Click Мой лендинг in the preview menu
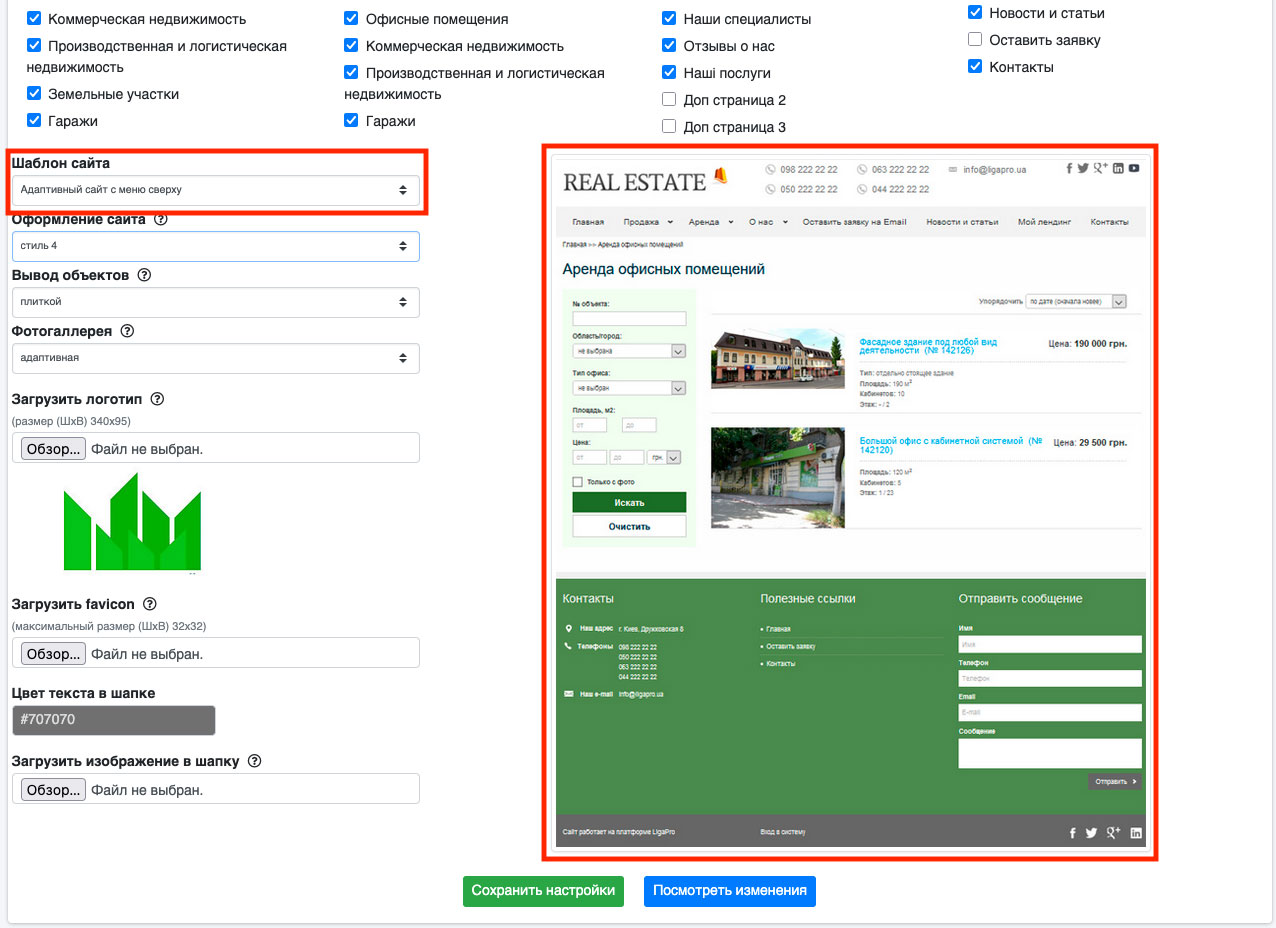This screenshot has height=928, width=1276. click(1044, 222)
